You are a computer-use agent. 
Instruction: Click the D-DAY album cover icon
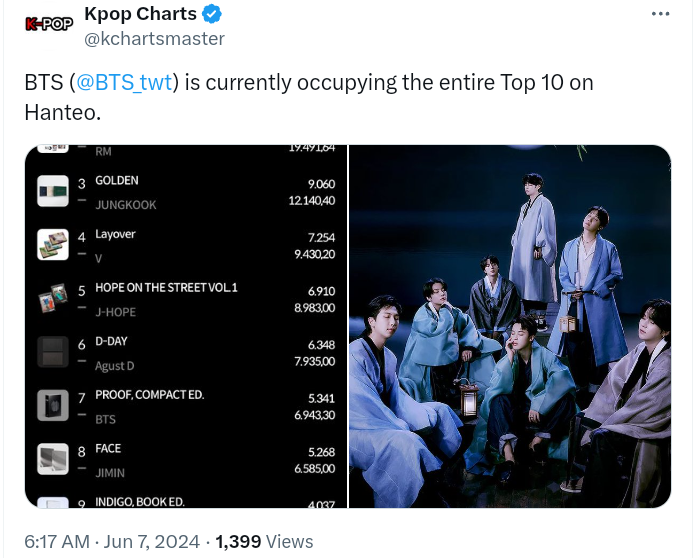point(53,352)
